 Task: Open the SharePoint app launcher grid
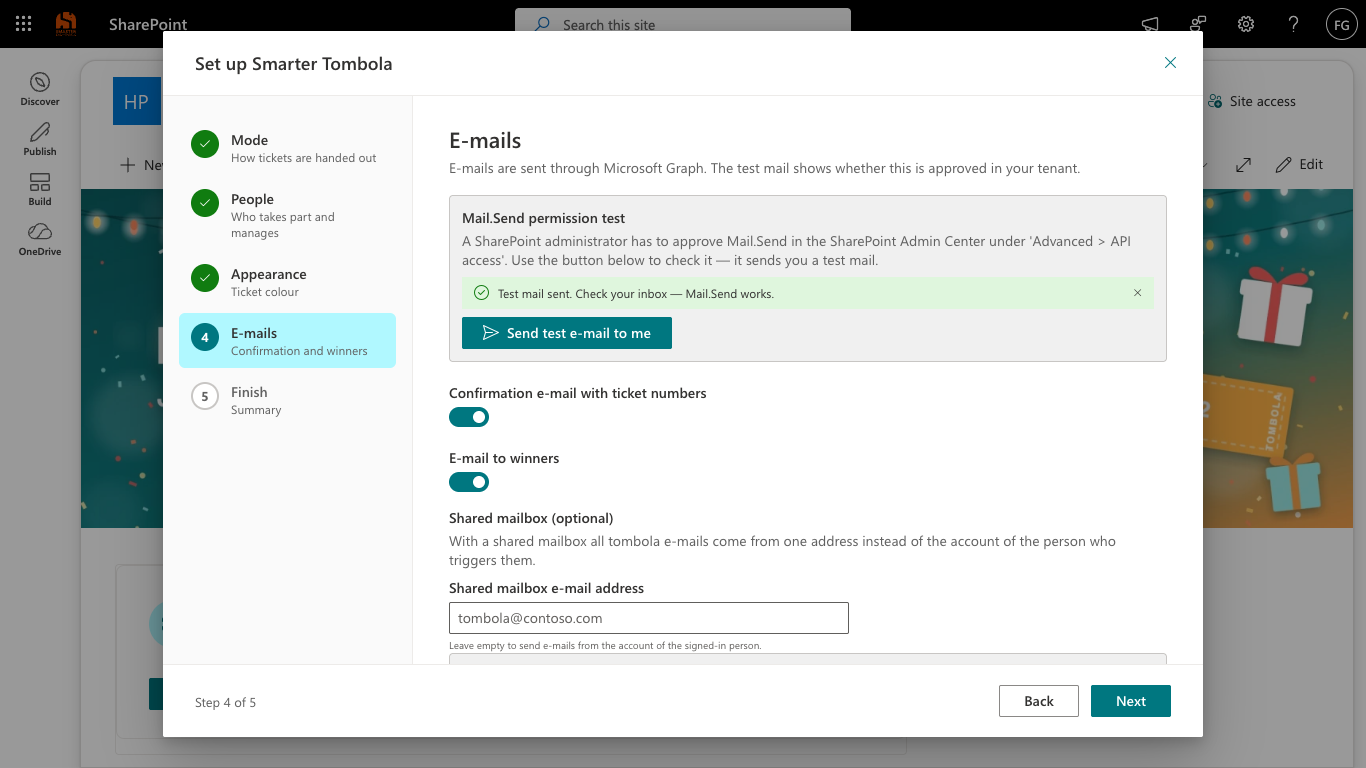[24, 24]
